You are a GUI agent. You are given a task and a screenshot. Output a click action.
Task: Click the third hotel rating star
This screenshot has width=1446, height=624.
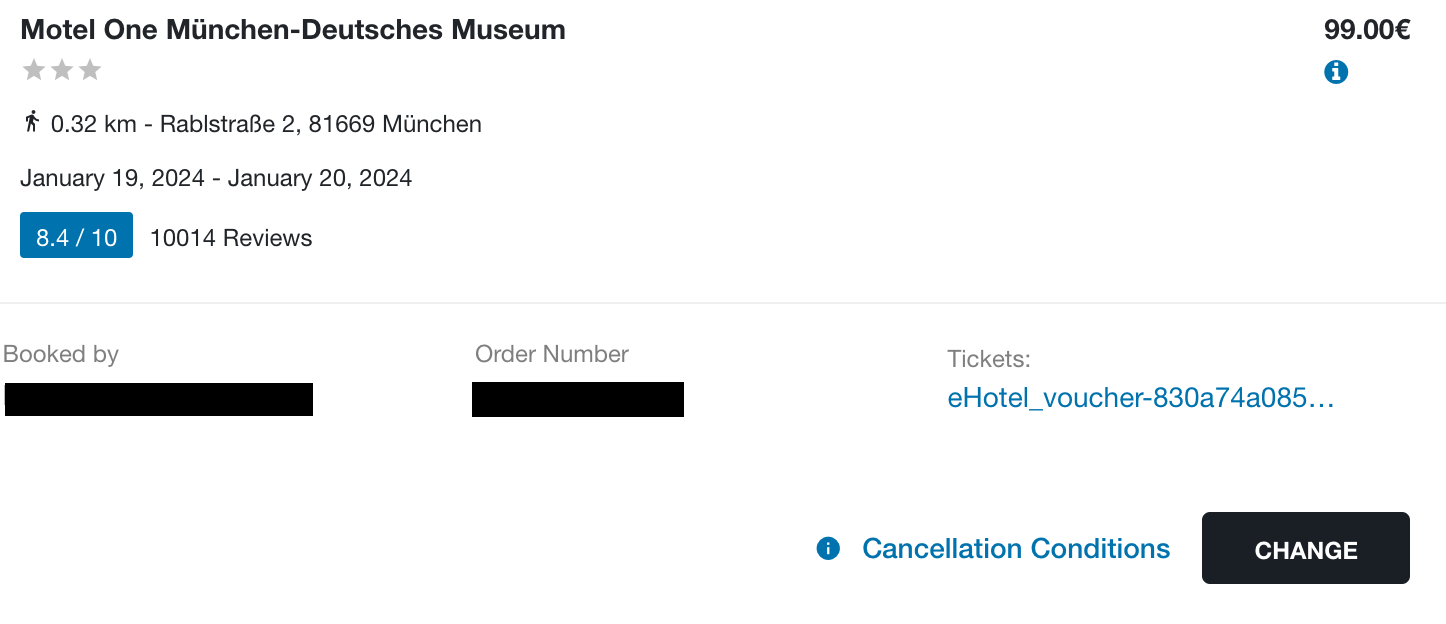coord(90,70)
